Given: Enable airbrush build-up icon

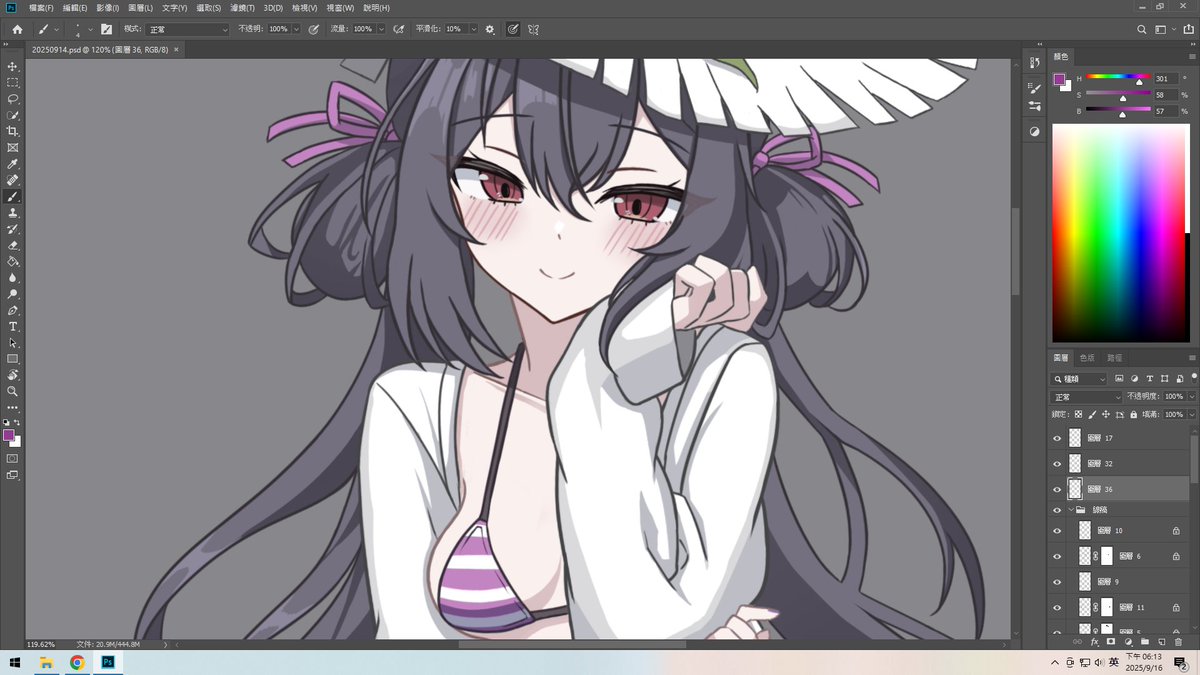Looking at the screenshot, I should 398,29.
